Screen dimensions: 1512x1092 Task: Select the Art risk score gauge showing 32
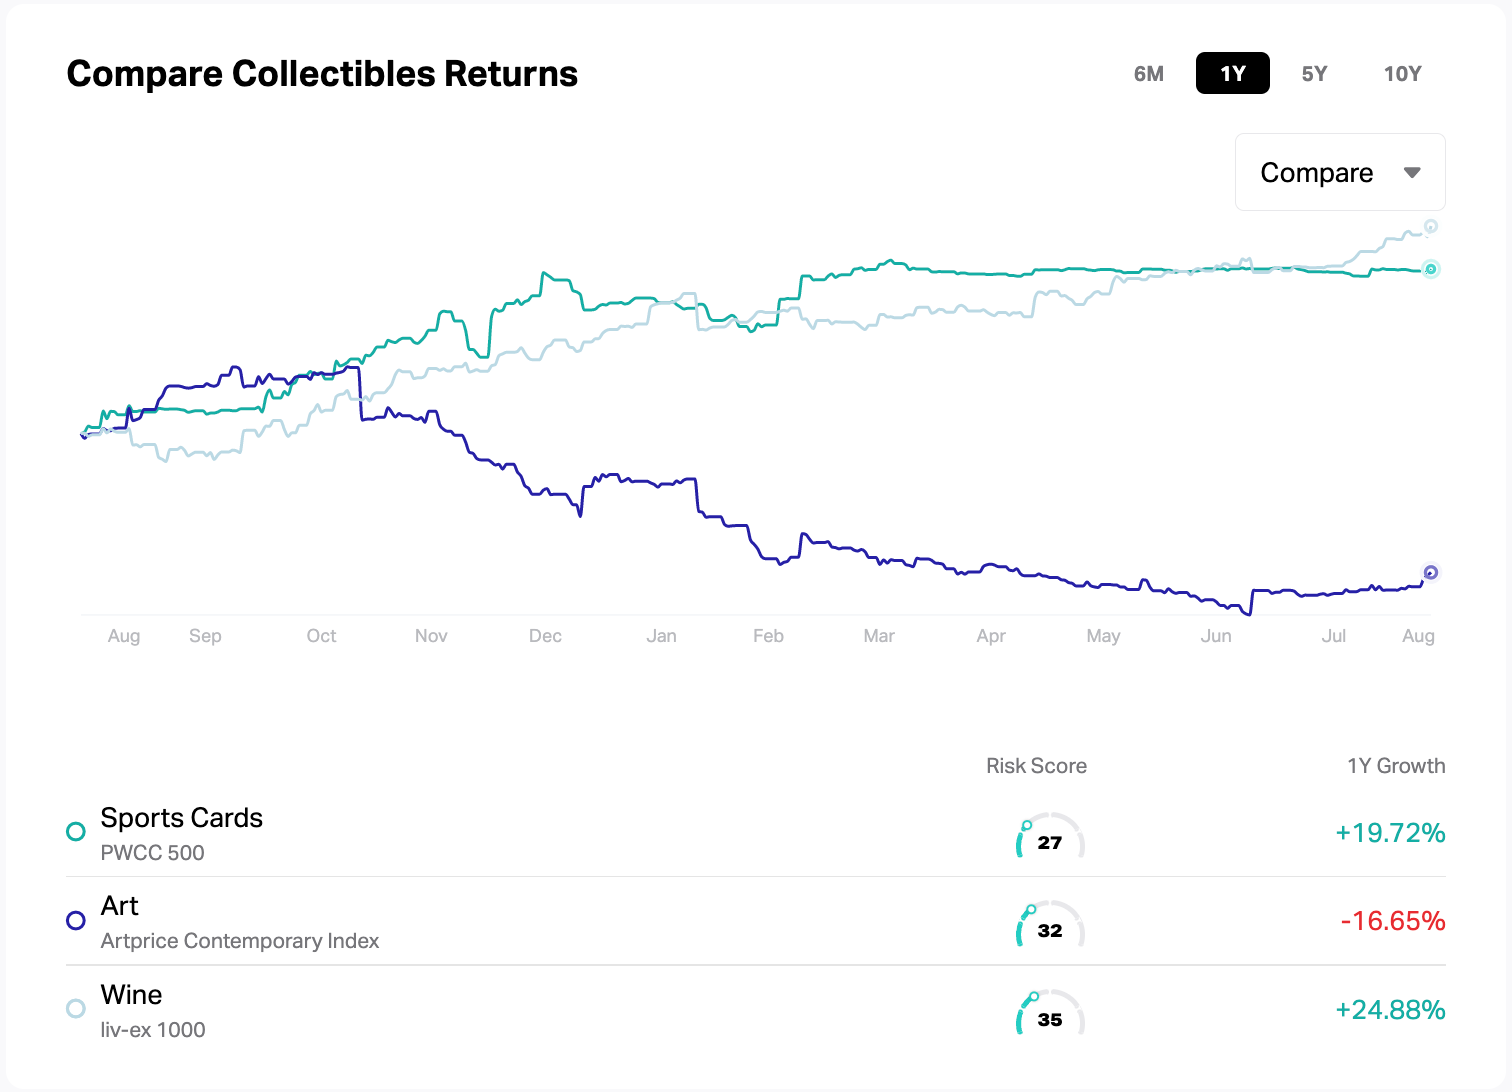pyautogui.click(x=1048, y=926)
